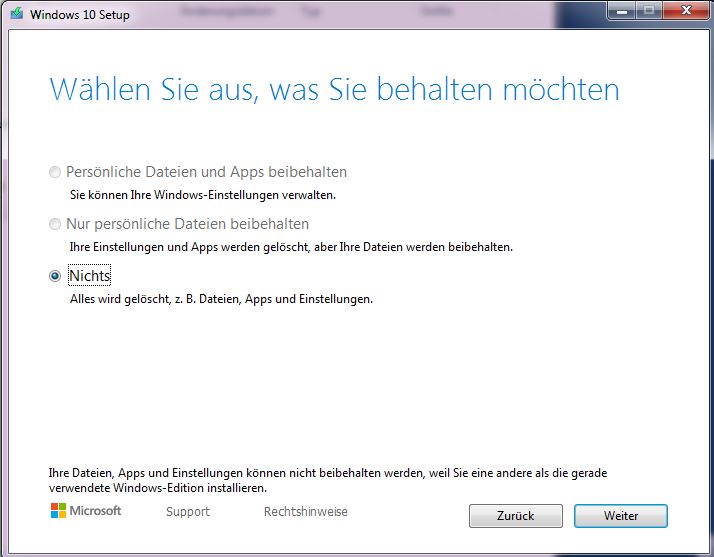The height and width of the screenshot is (557, 714).
Task: Click the Microsoft logo
Action: tap(86, 511)
